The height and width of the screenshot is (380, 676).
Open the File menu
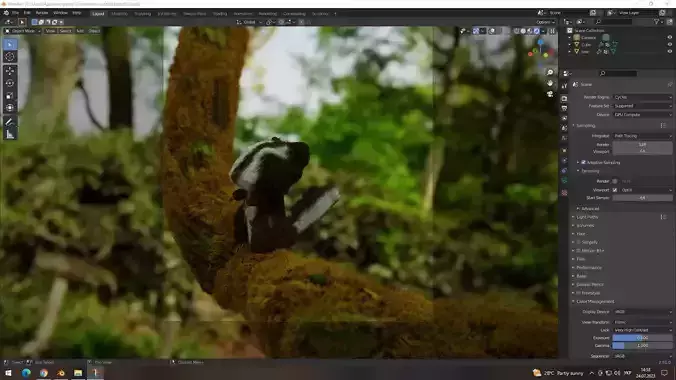(16, 13)
